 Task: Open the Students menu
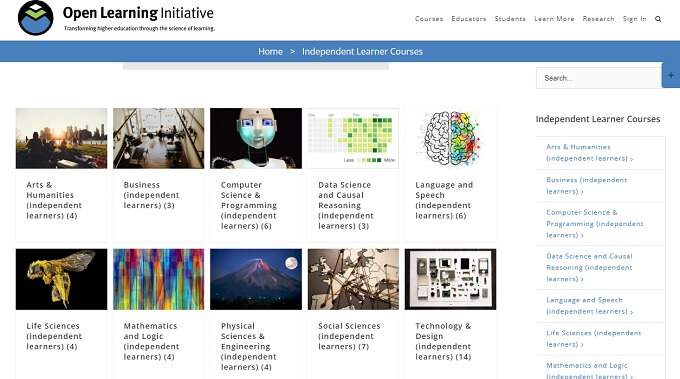pyautogui.click(x=510, y=19)
